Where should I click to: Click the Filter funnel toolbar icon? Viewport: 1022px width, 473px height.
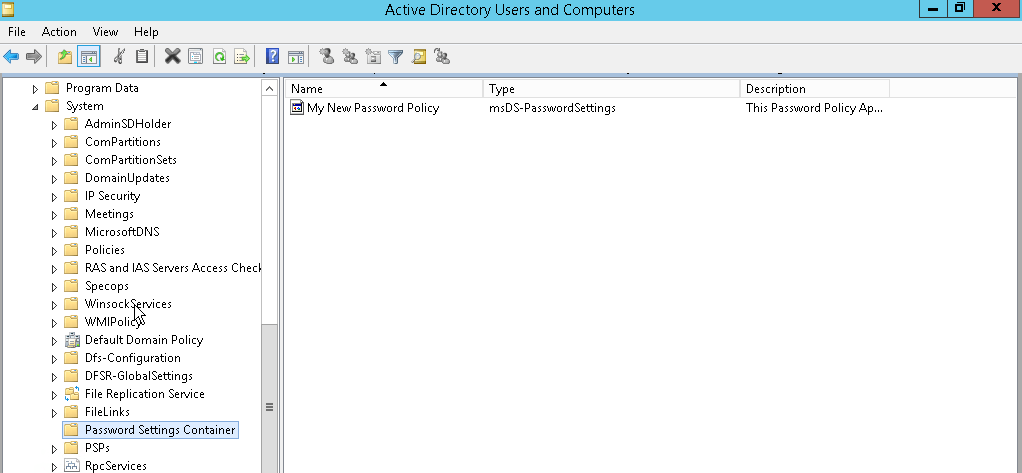(395, 57)
